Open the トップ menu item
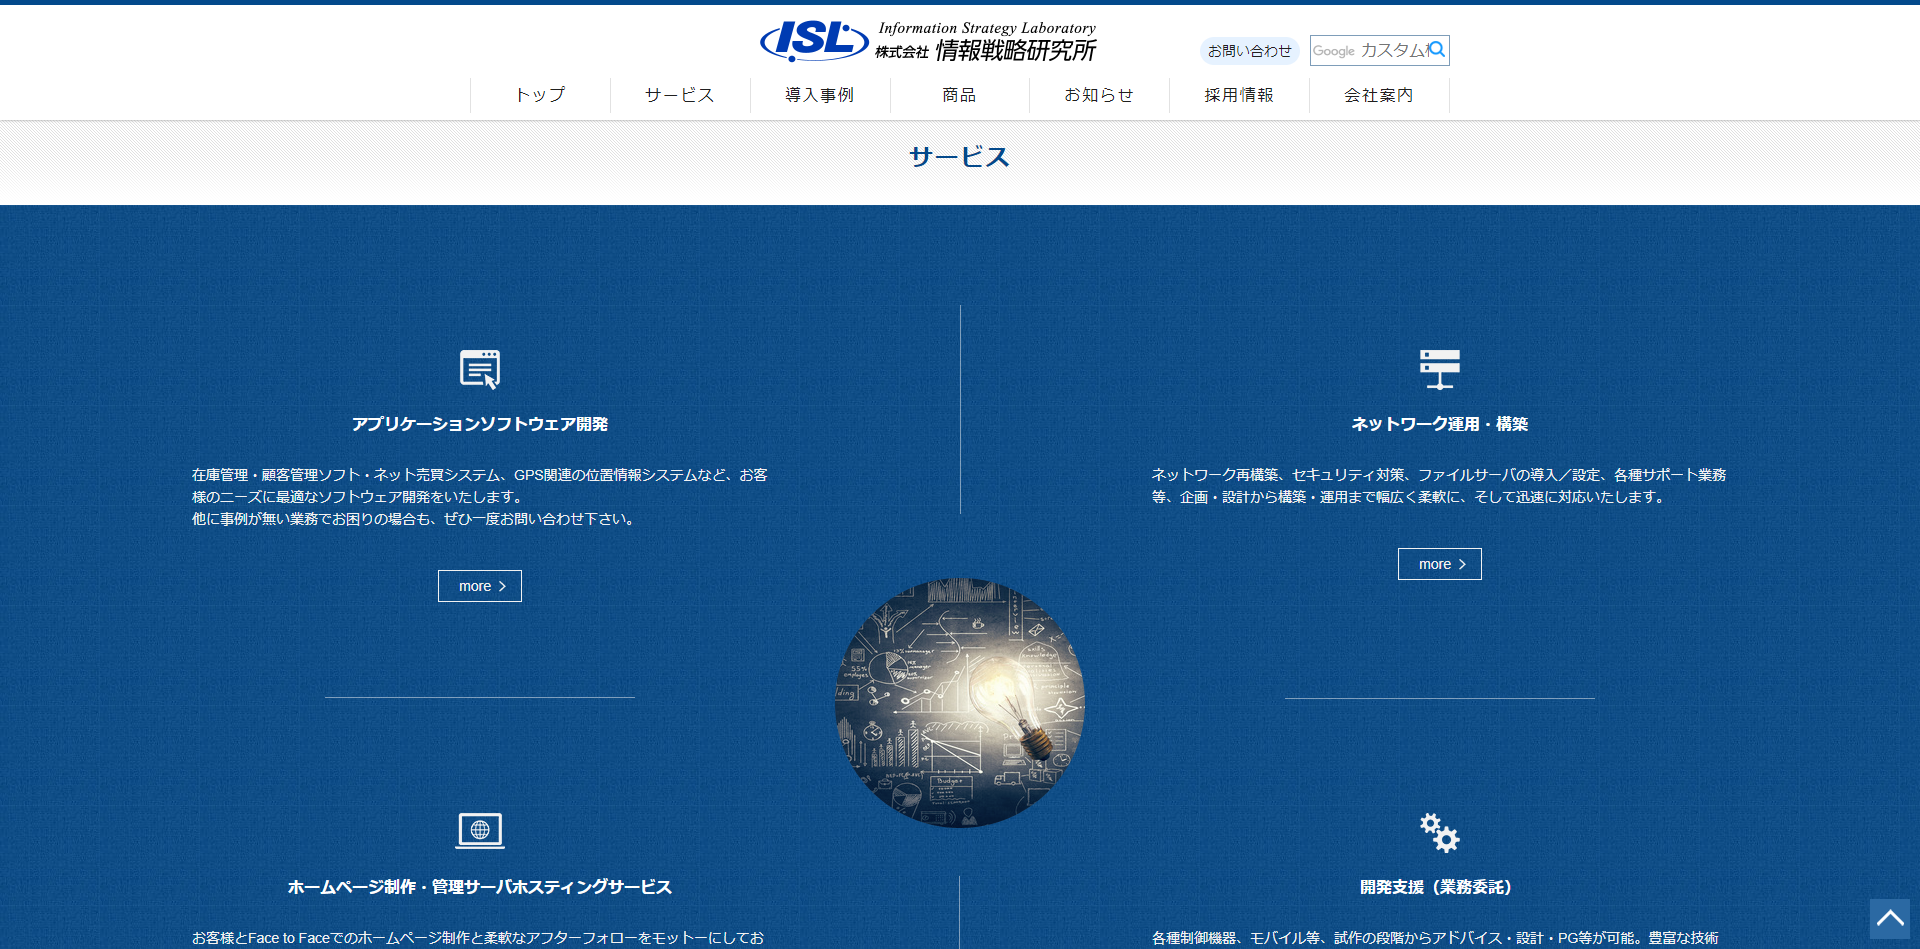This screenshot has height=949, width=1920. [540, 94]
